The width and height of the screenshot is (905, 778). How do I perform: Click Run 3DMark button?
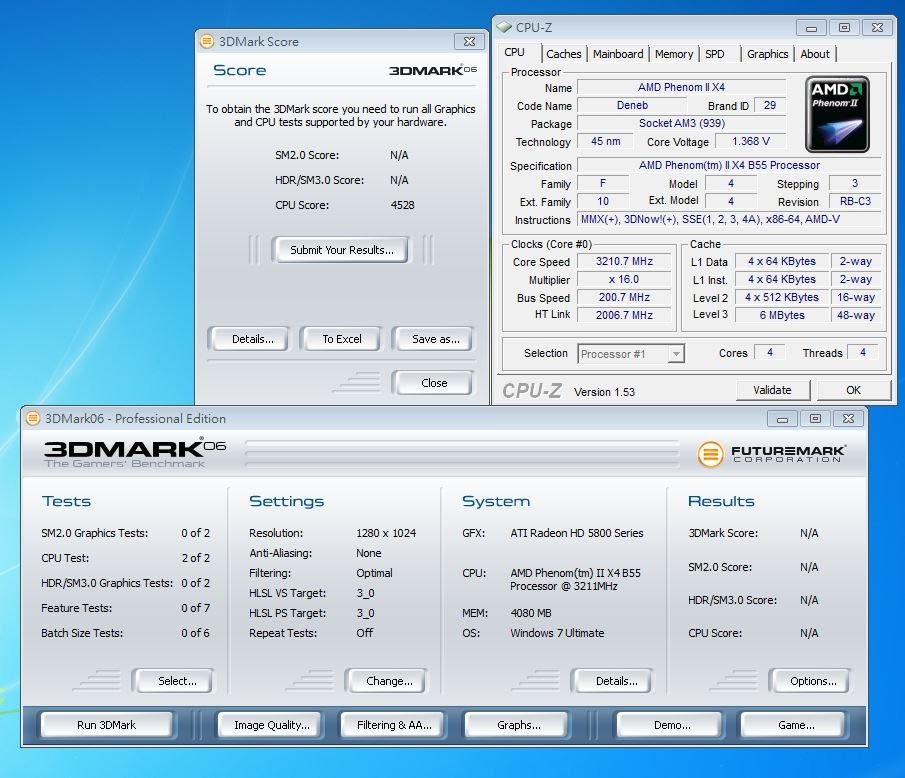point(106,725)
